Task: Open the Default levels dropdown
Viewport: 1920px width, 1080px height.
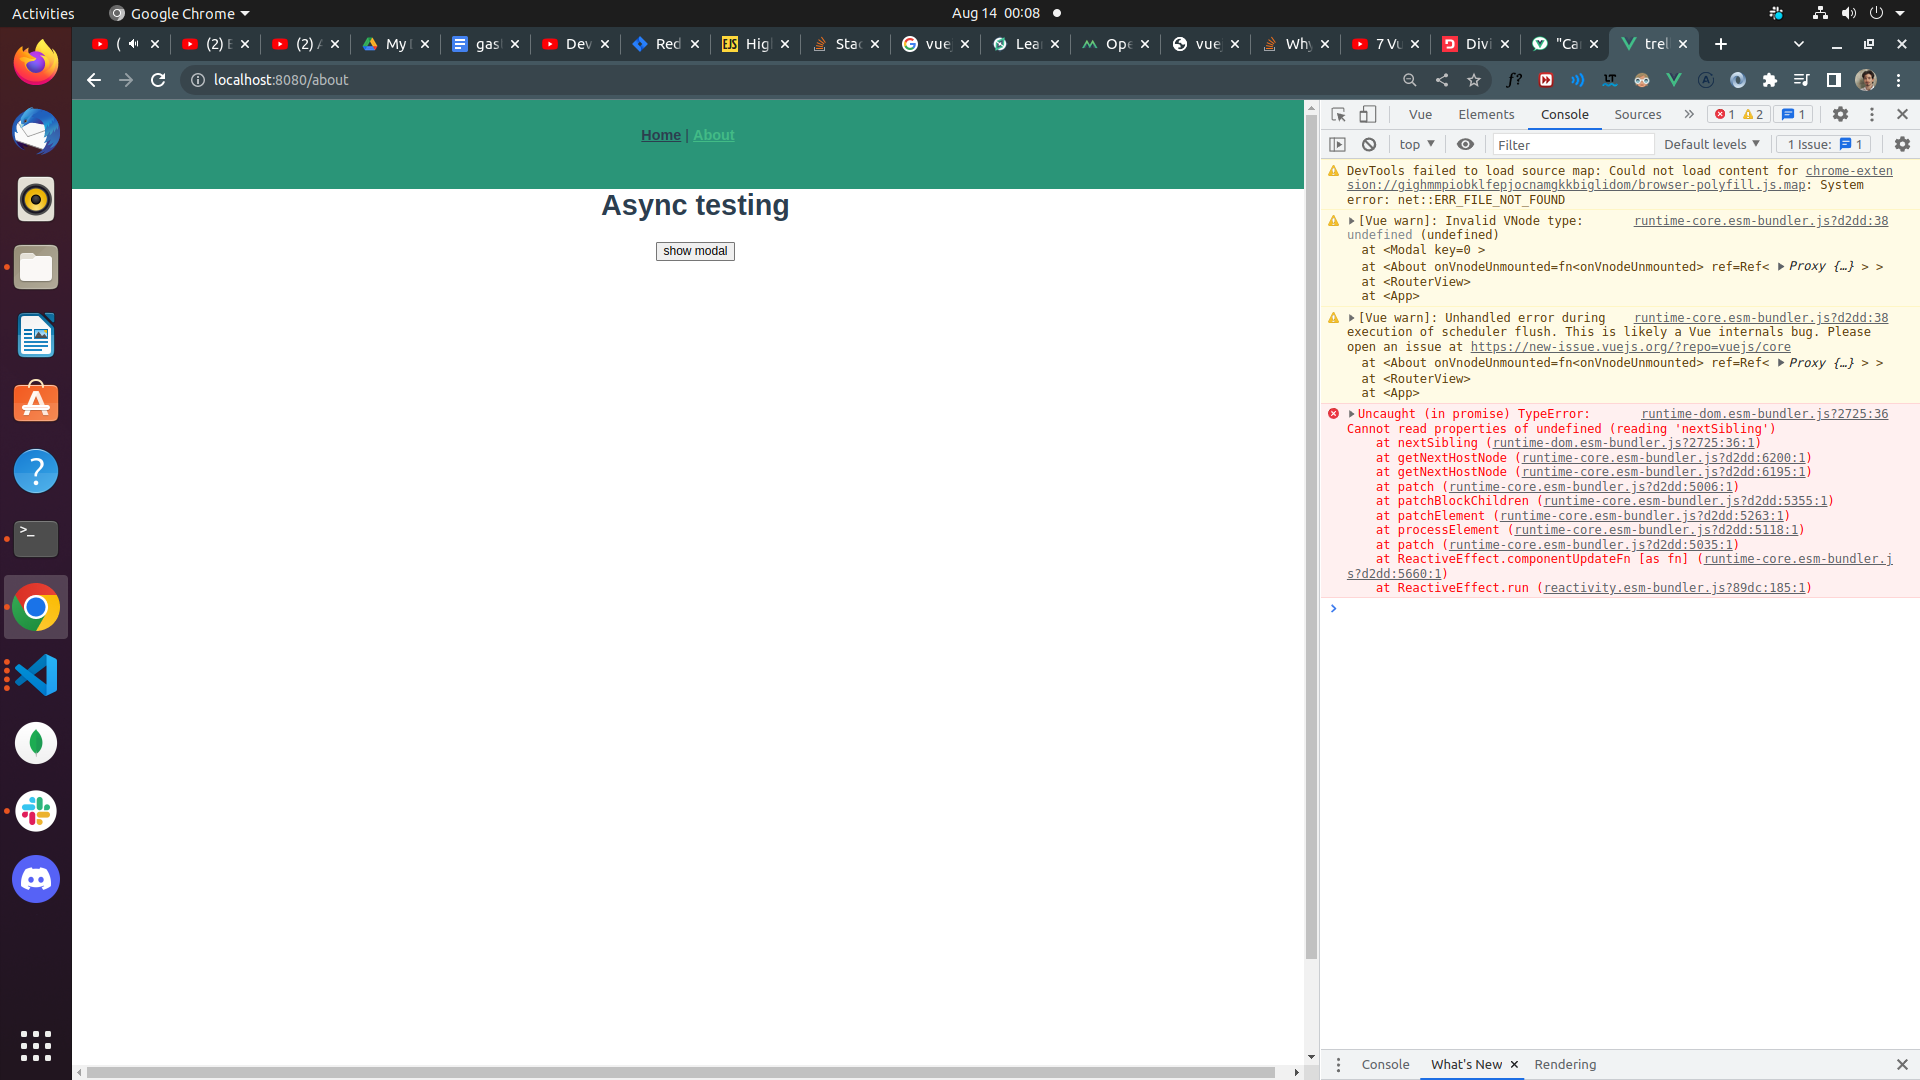Action: tap(1711, 144)
